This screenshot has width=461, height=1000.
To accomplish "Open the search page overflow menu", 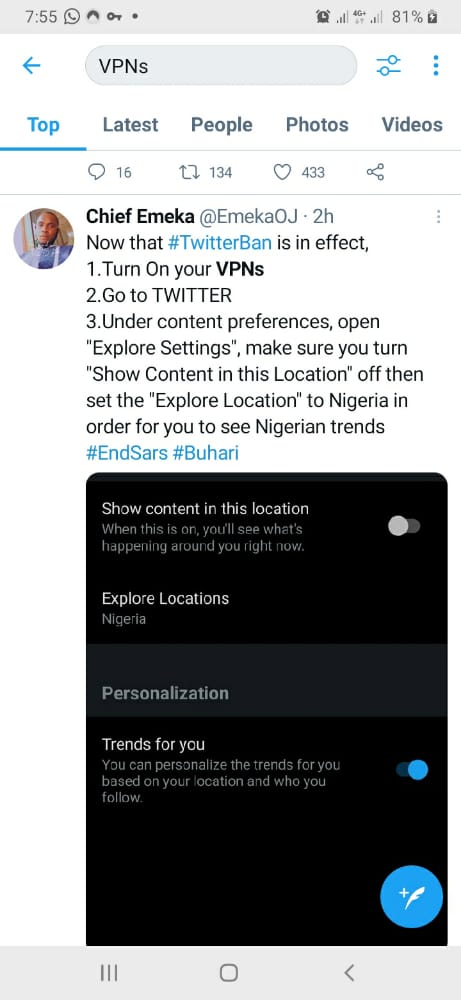I will 435,65.
